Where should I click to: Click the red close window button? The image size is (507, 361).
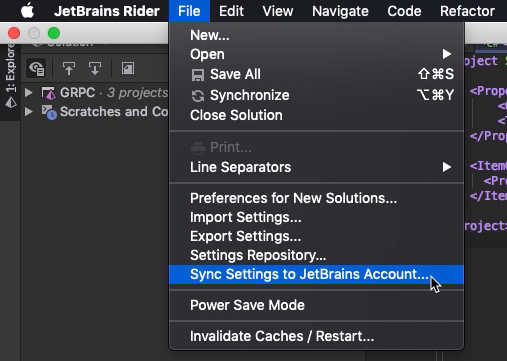14,33
